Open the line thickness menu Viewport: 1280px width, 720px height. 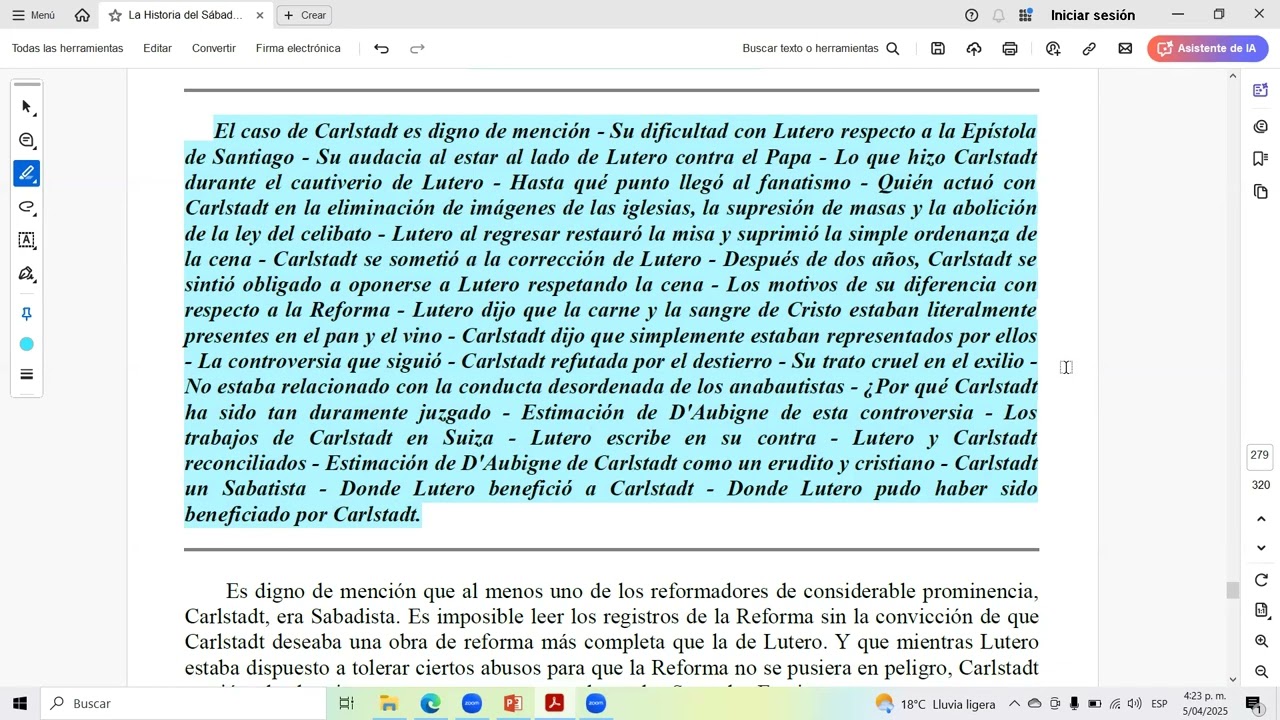27,375
